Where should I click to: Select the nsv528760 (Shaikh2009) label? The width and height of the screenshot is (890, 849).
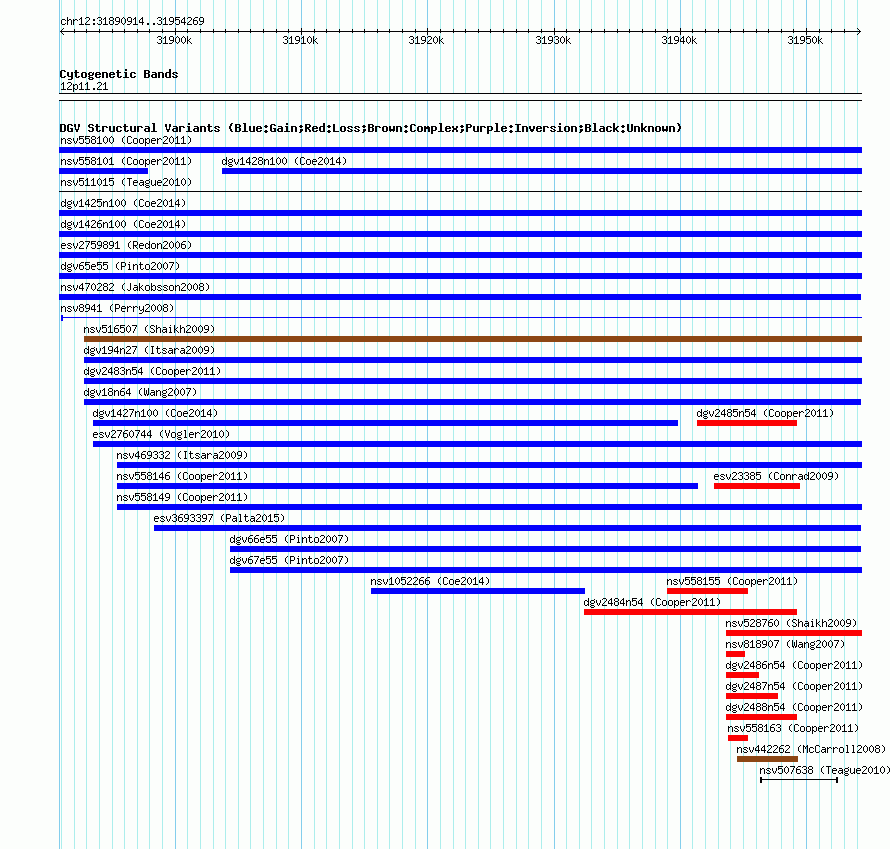tap(791, 623)
